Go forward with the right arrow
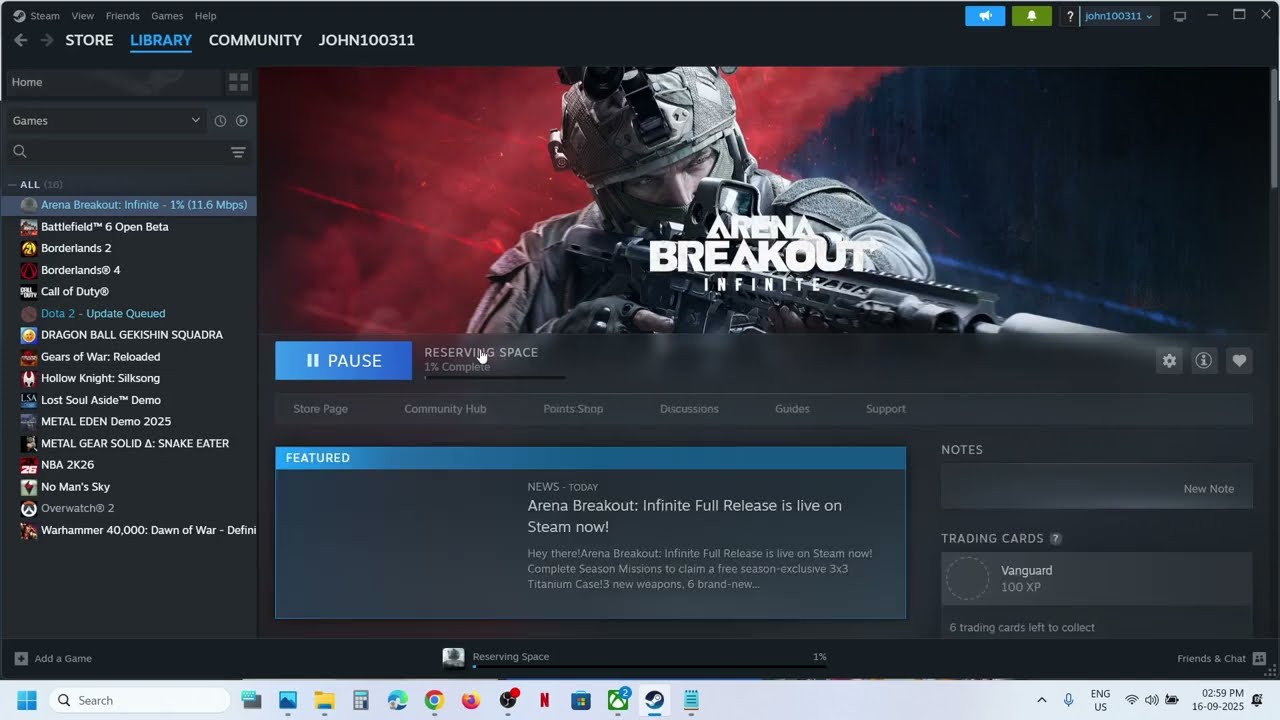This screenshot has width=1280, height=720. tap(46, 40)
